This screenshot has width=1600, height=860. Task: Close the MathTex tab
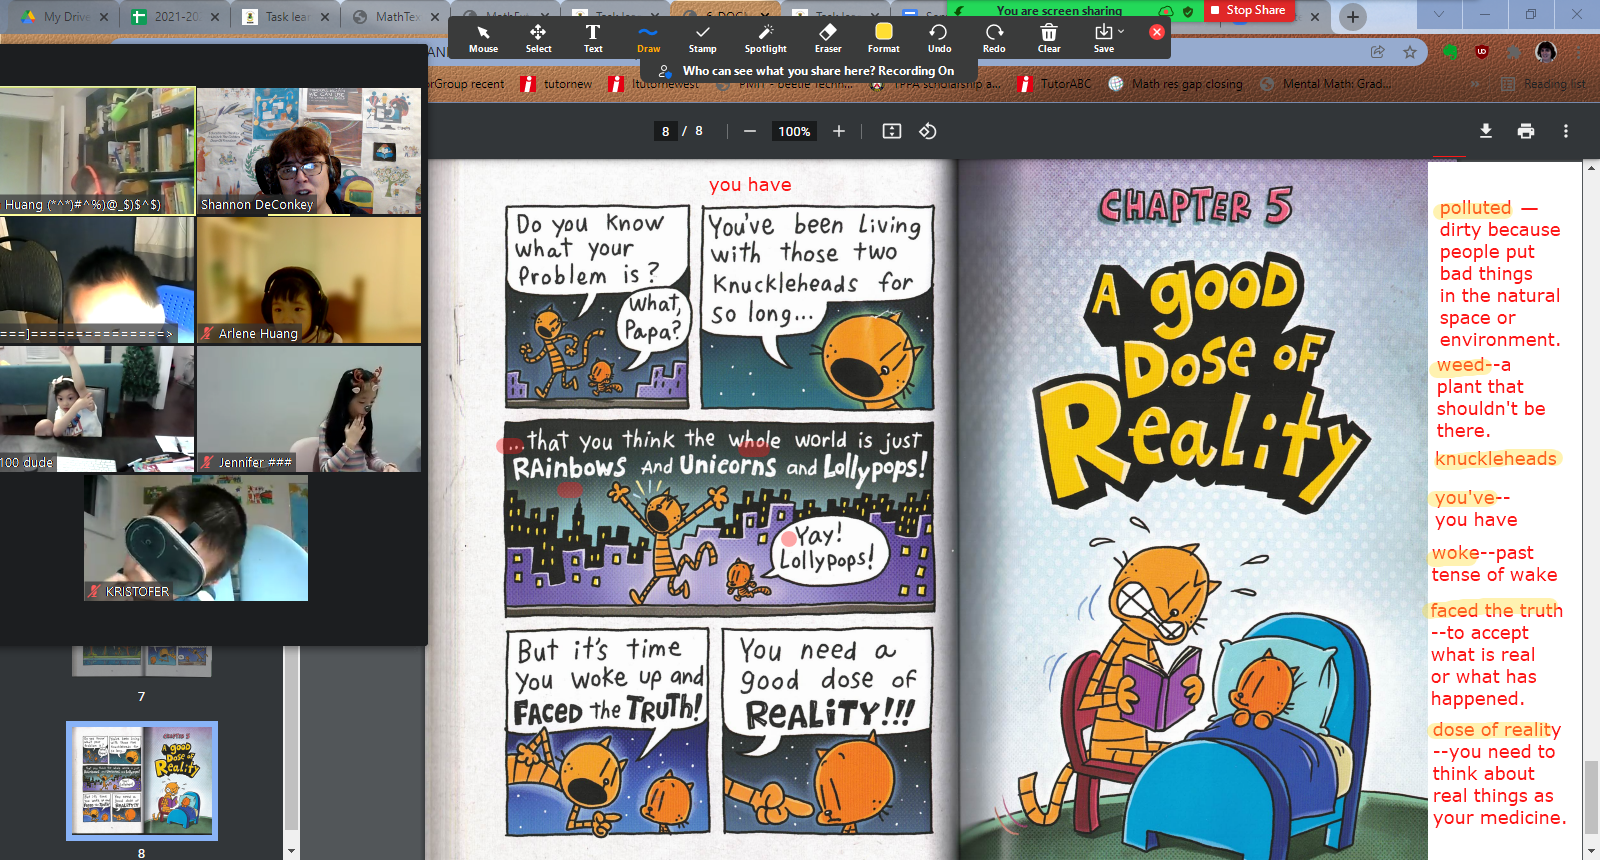(x=434, y=17)
